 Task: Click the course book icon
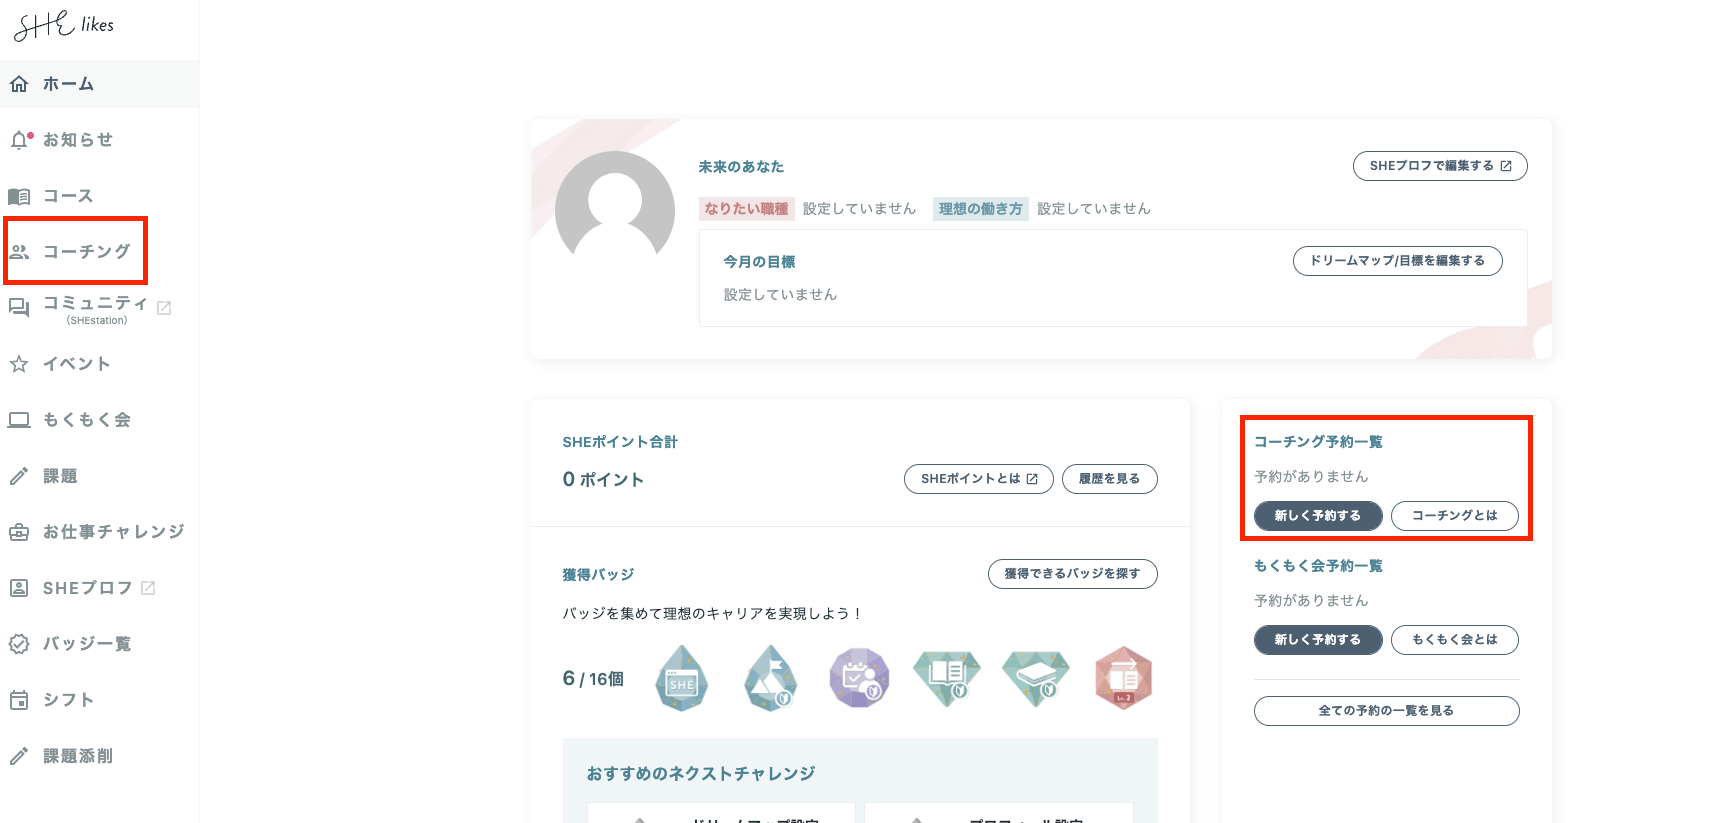click(x=19, y=196)
